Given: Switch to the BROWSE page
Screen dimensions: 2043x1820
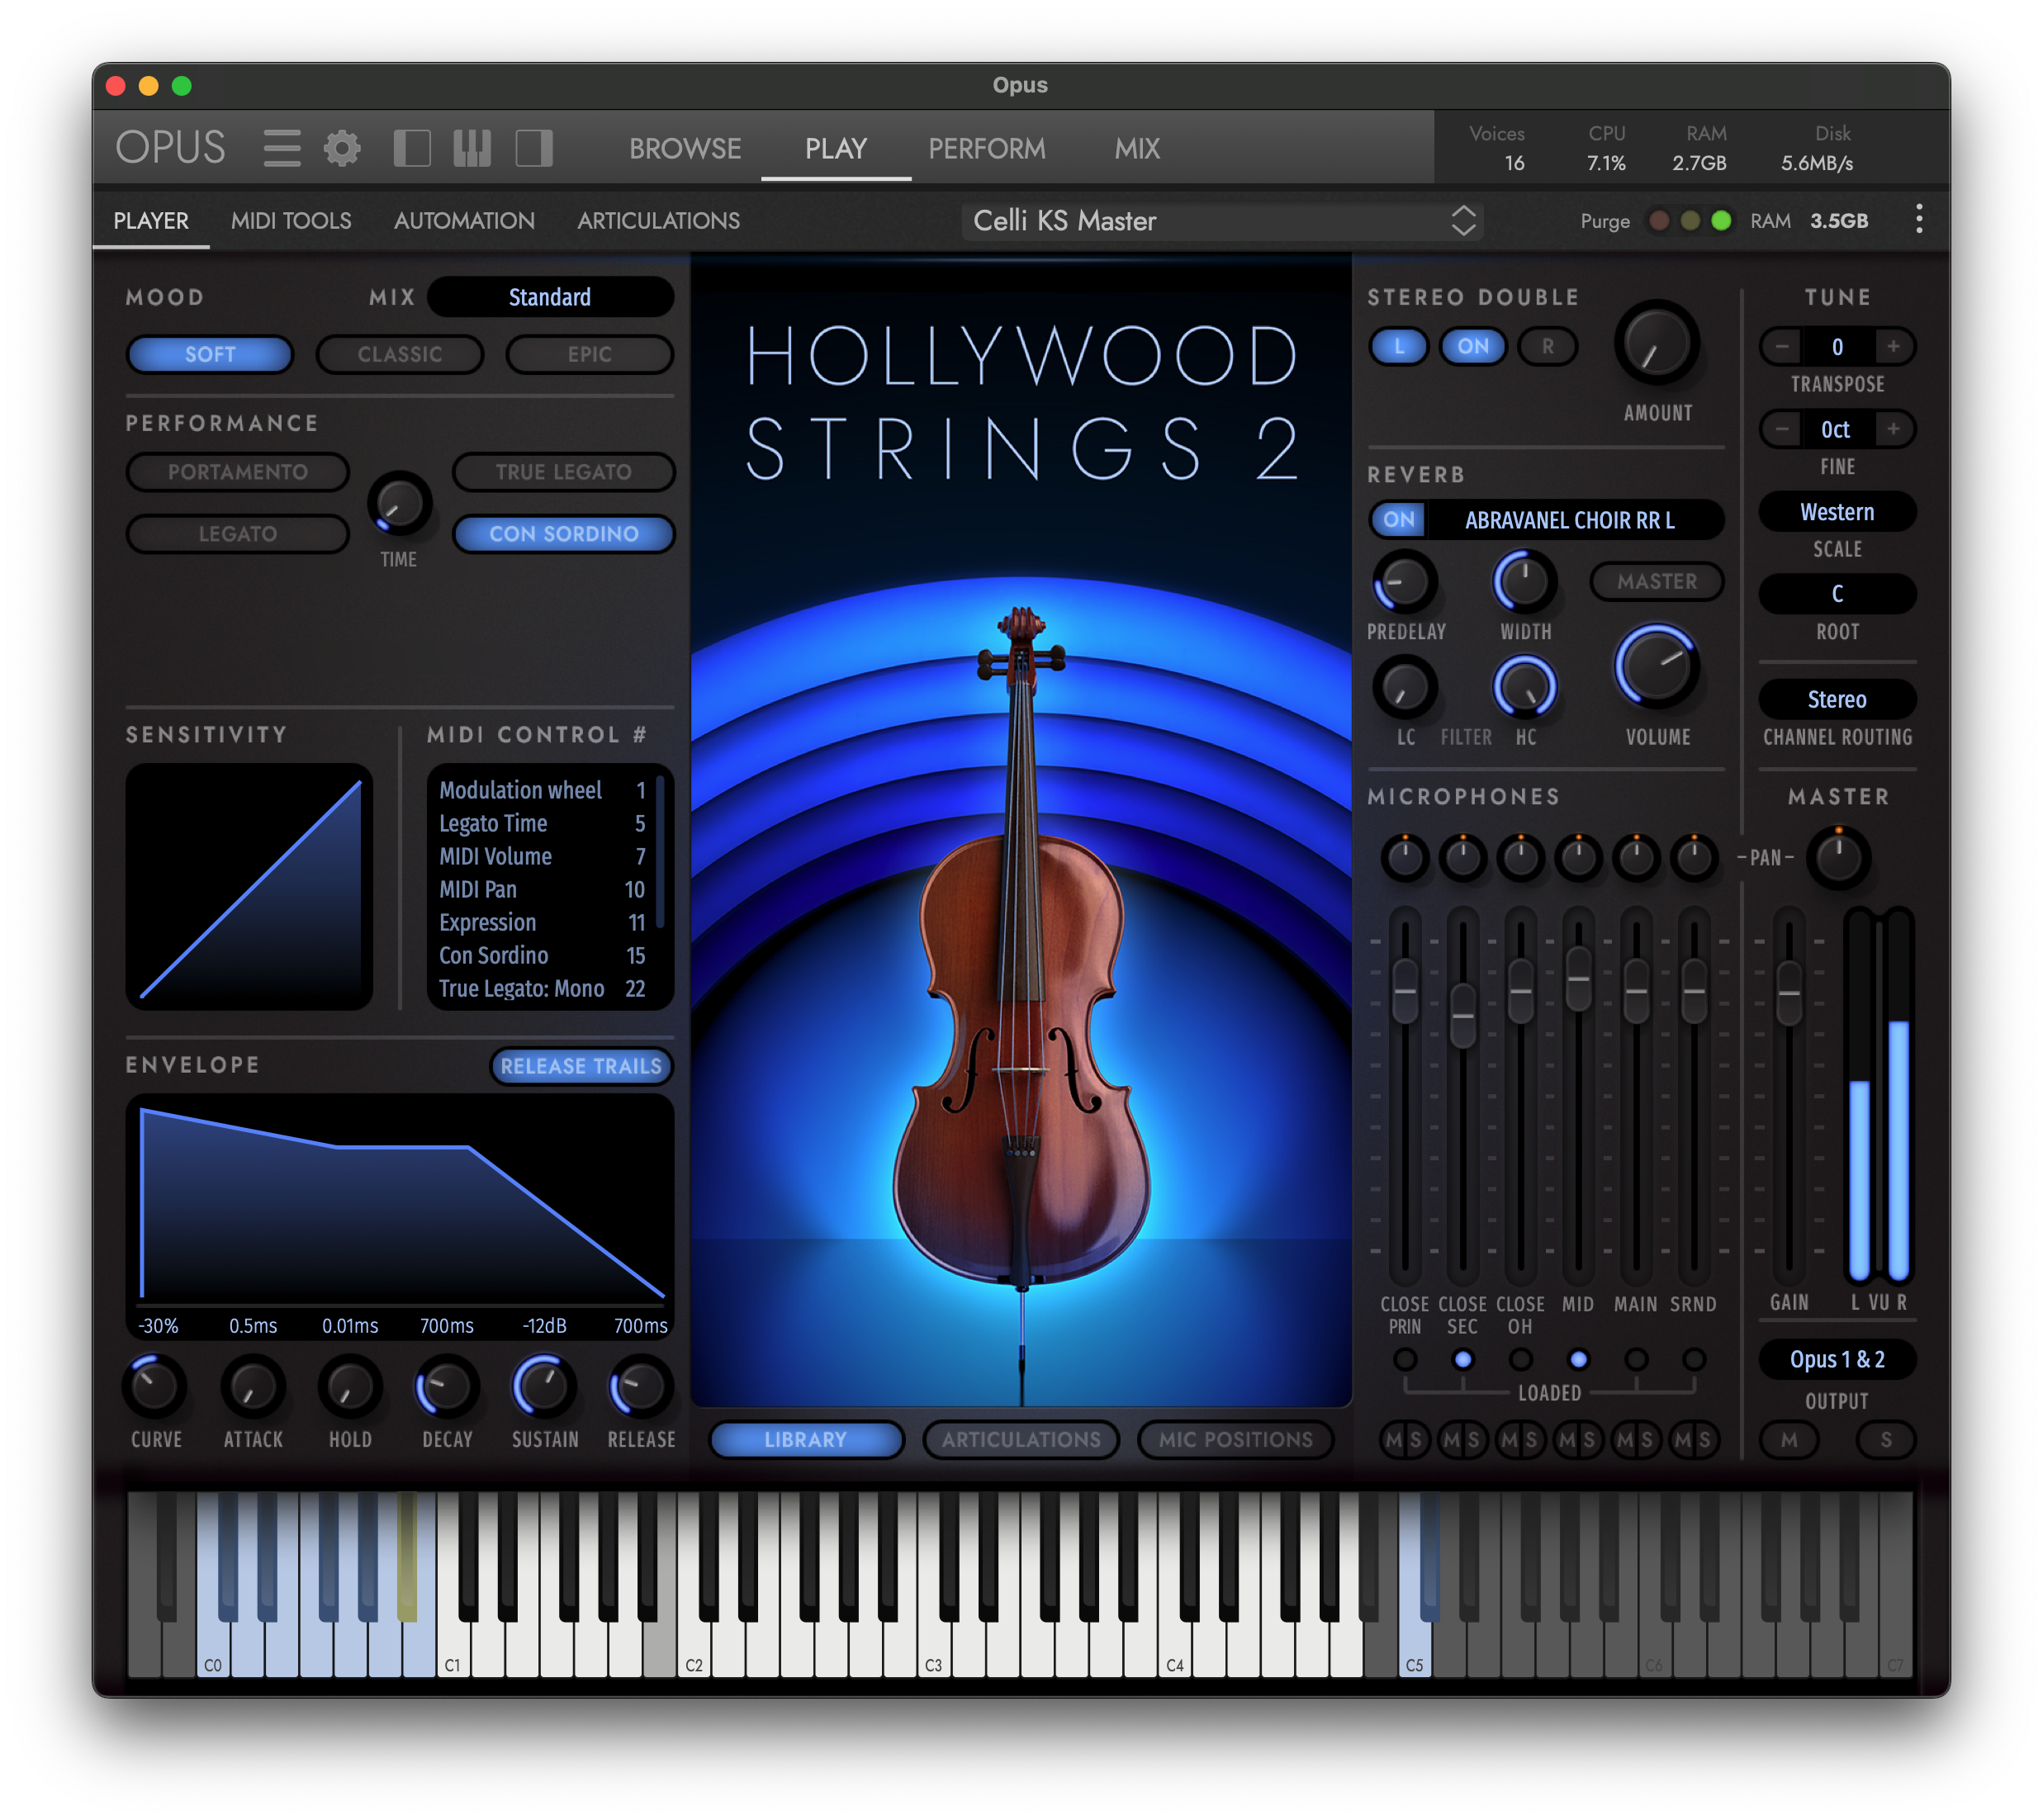Looking at the screenshot, I should tap(685, 148).
